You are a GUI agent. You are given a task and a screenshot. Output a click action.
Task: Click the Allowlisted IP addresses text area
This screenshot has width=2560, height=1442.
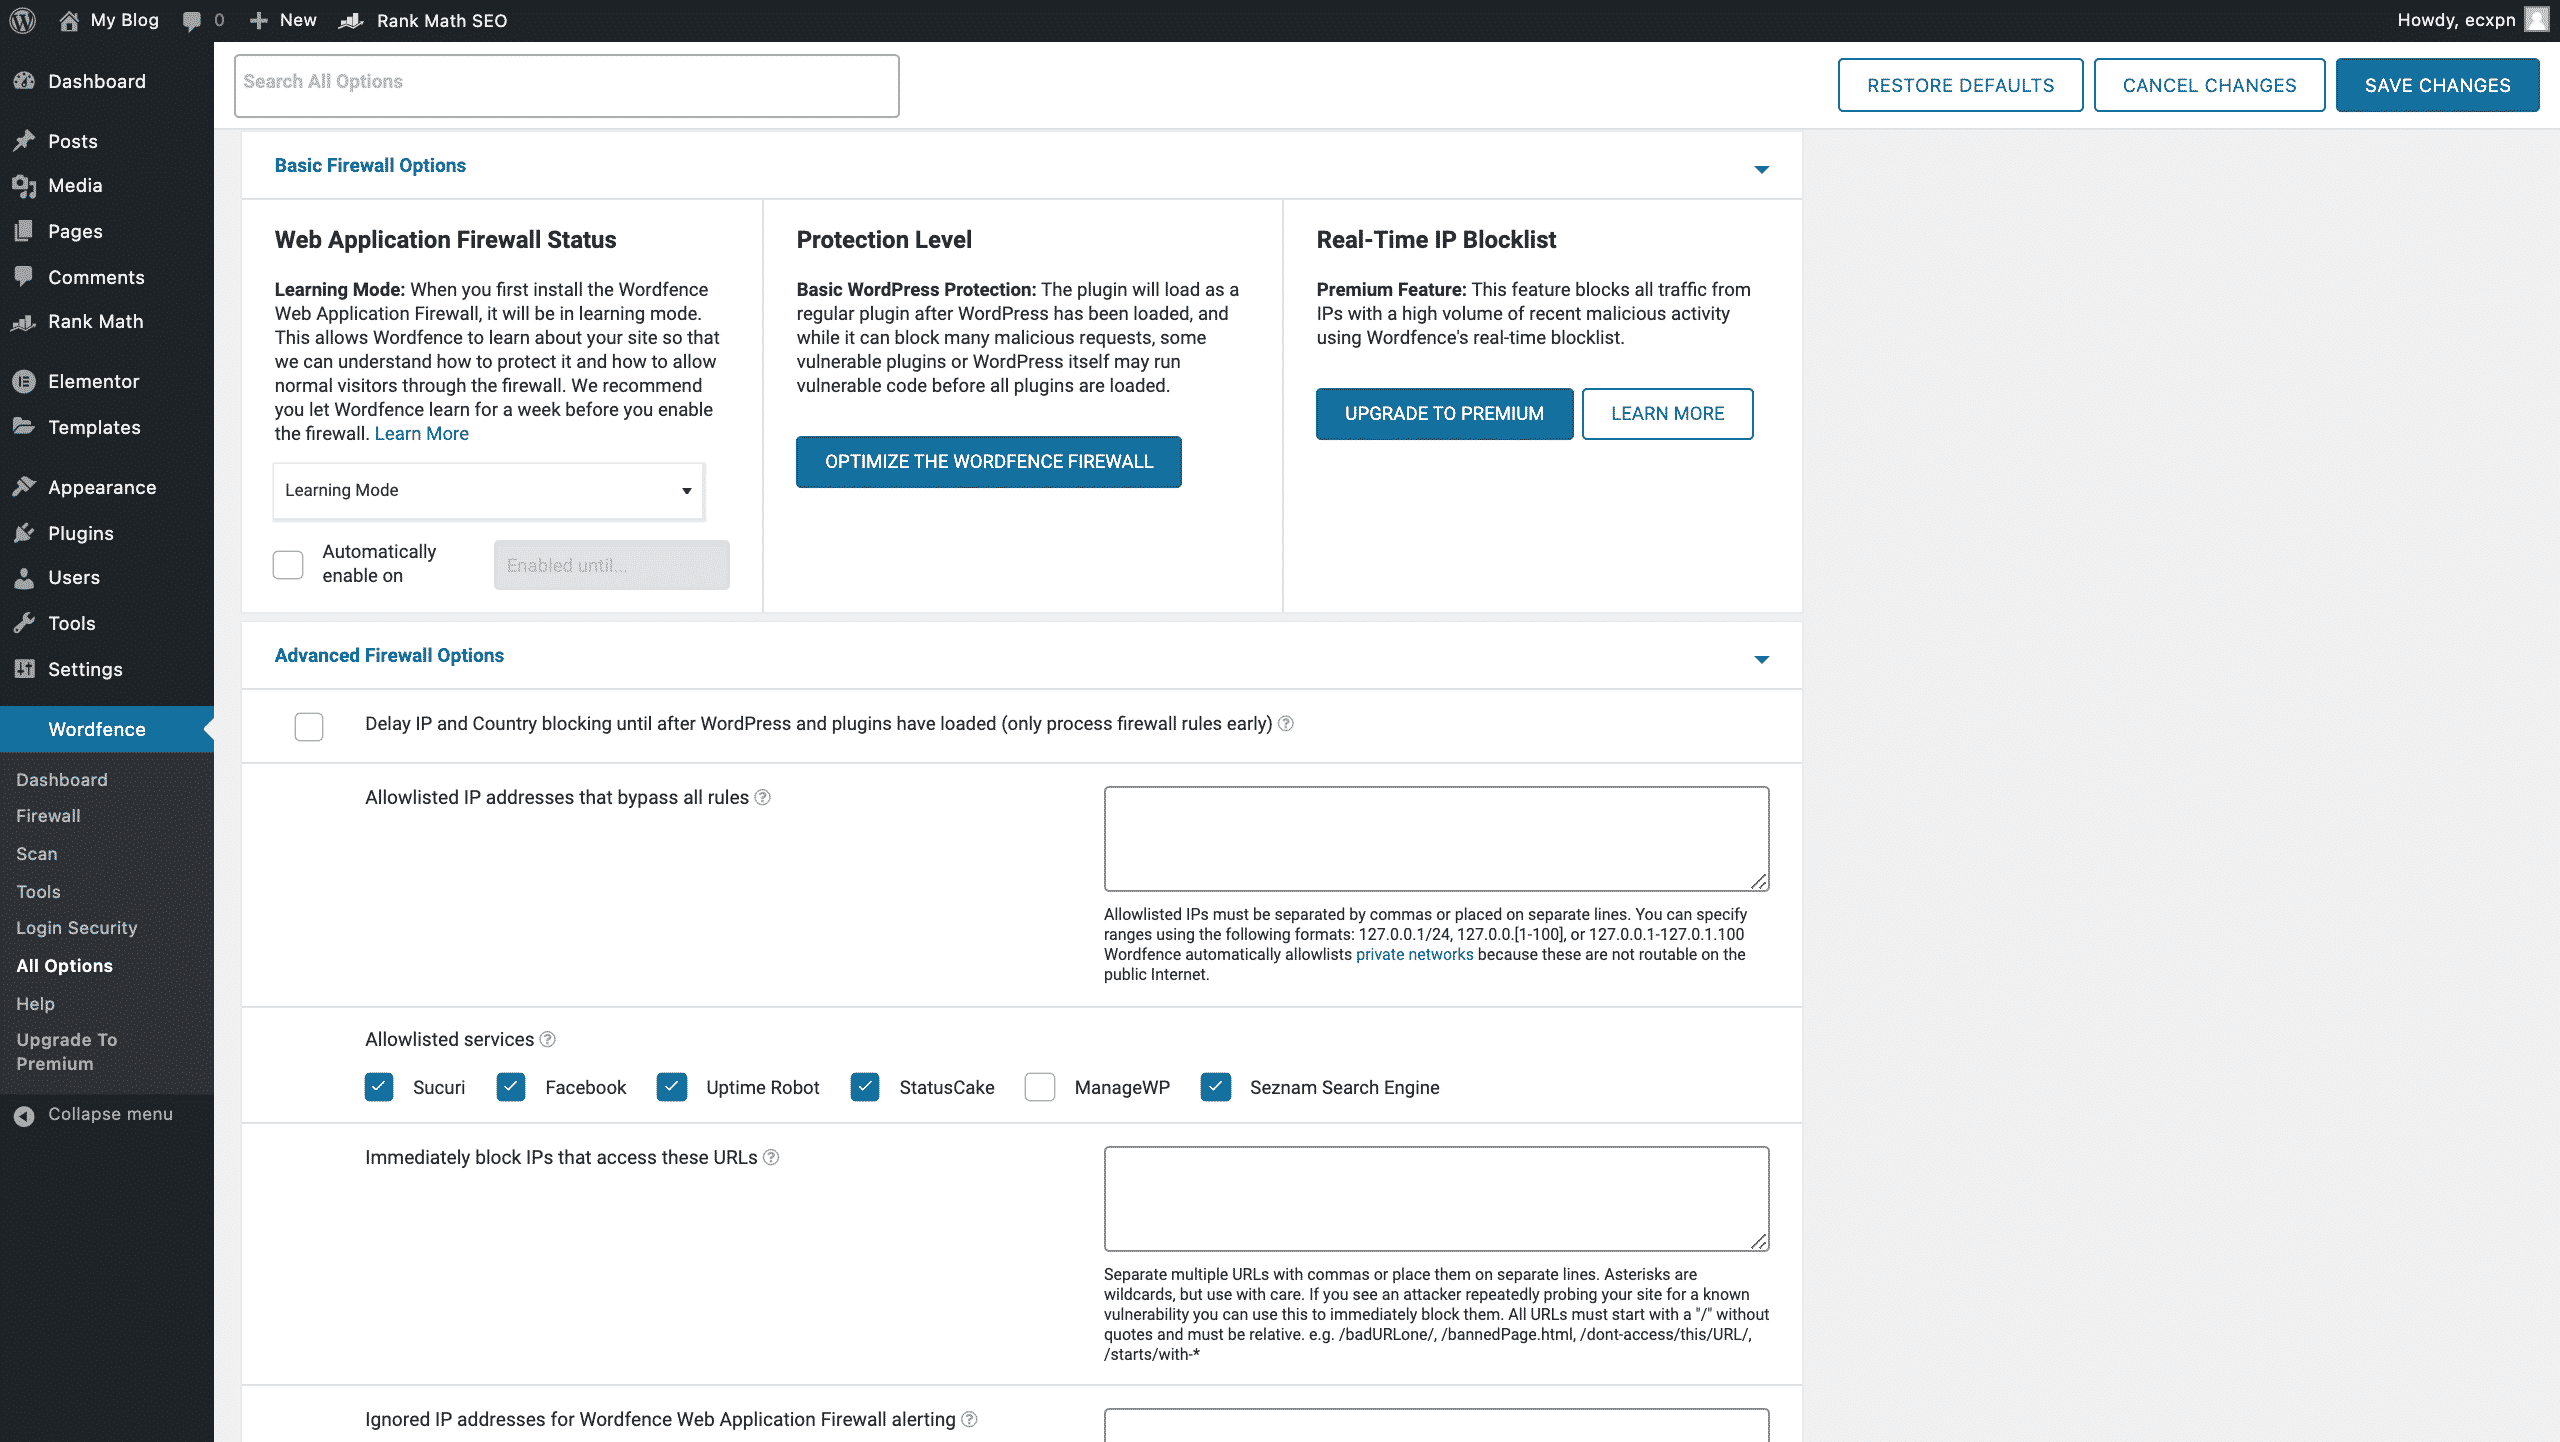click(1436, 838)
